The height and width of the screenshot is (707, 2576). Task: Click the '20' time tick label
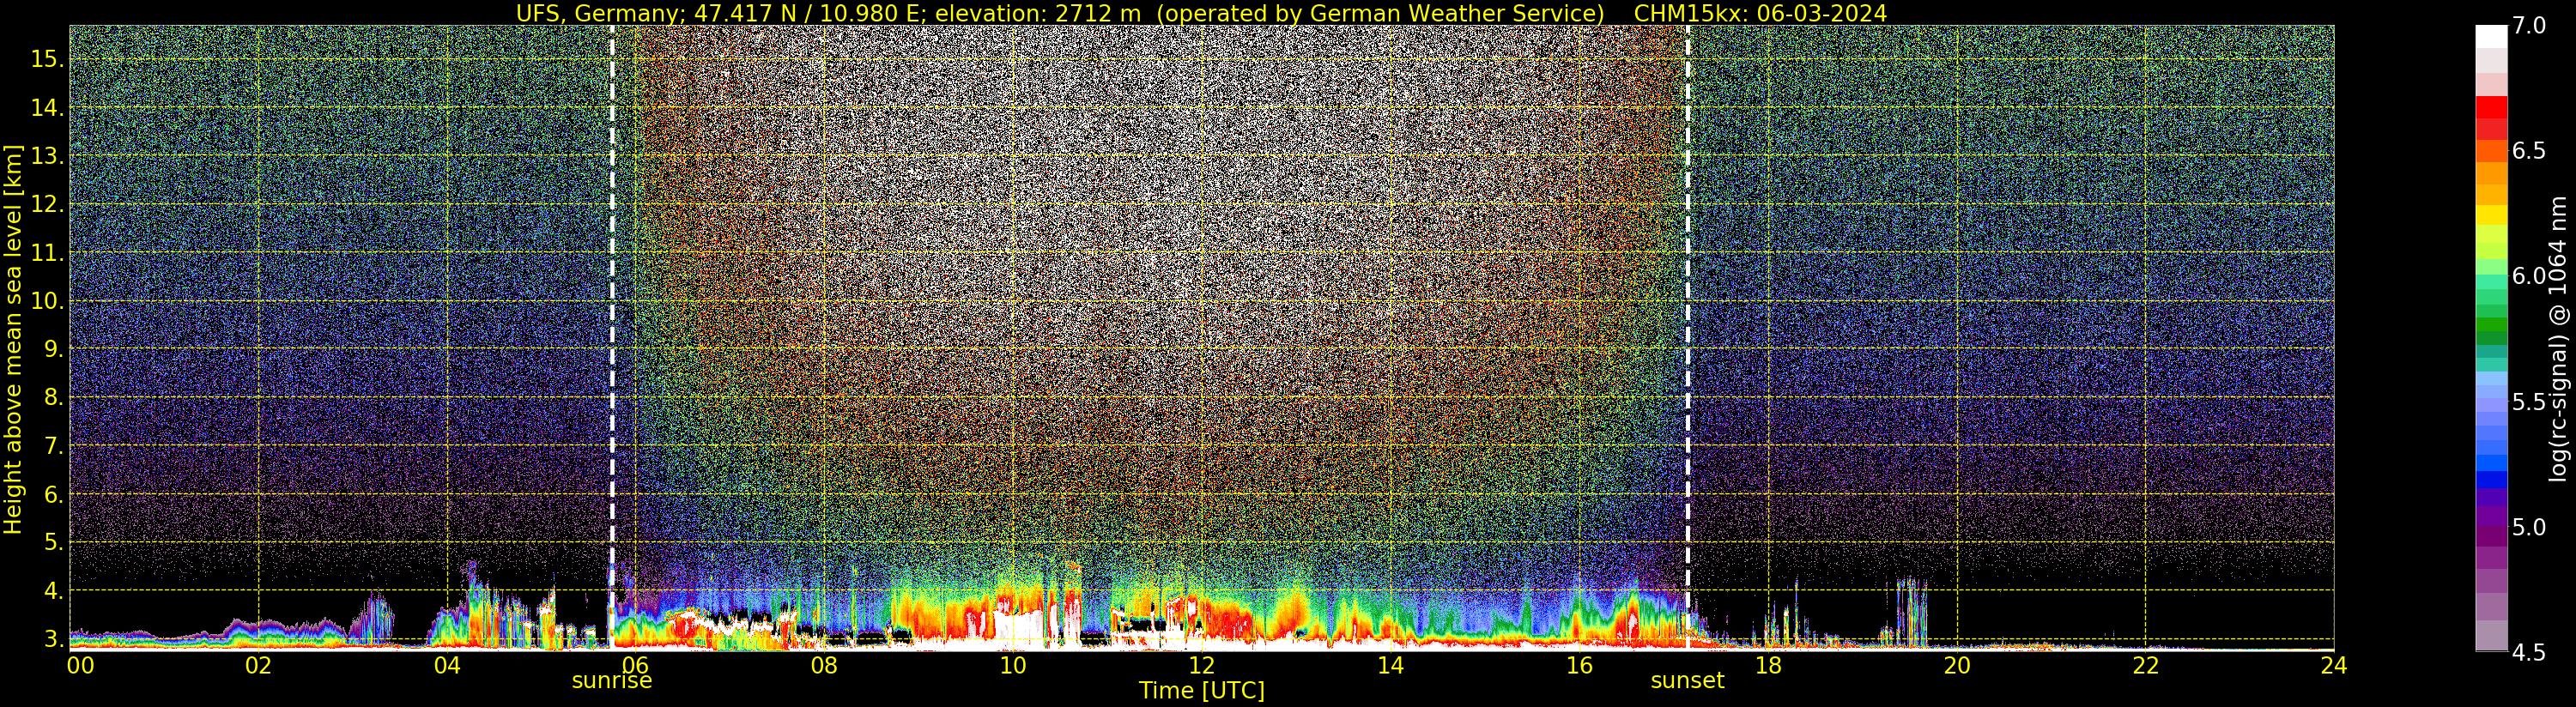(1956, 666)
